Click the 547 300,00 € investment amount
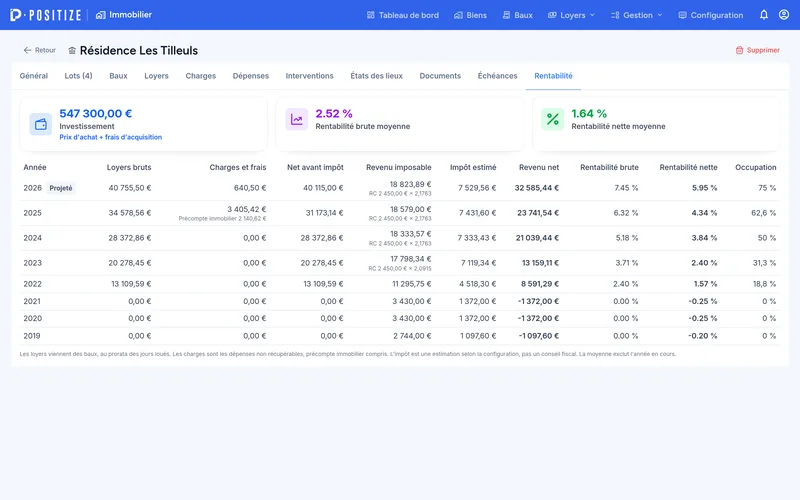 [95, 113]
